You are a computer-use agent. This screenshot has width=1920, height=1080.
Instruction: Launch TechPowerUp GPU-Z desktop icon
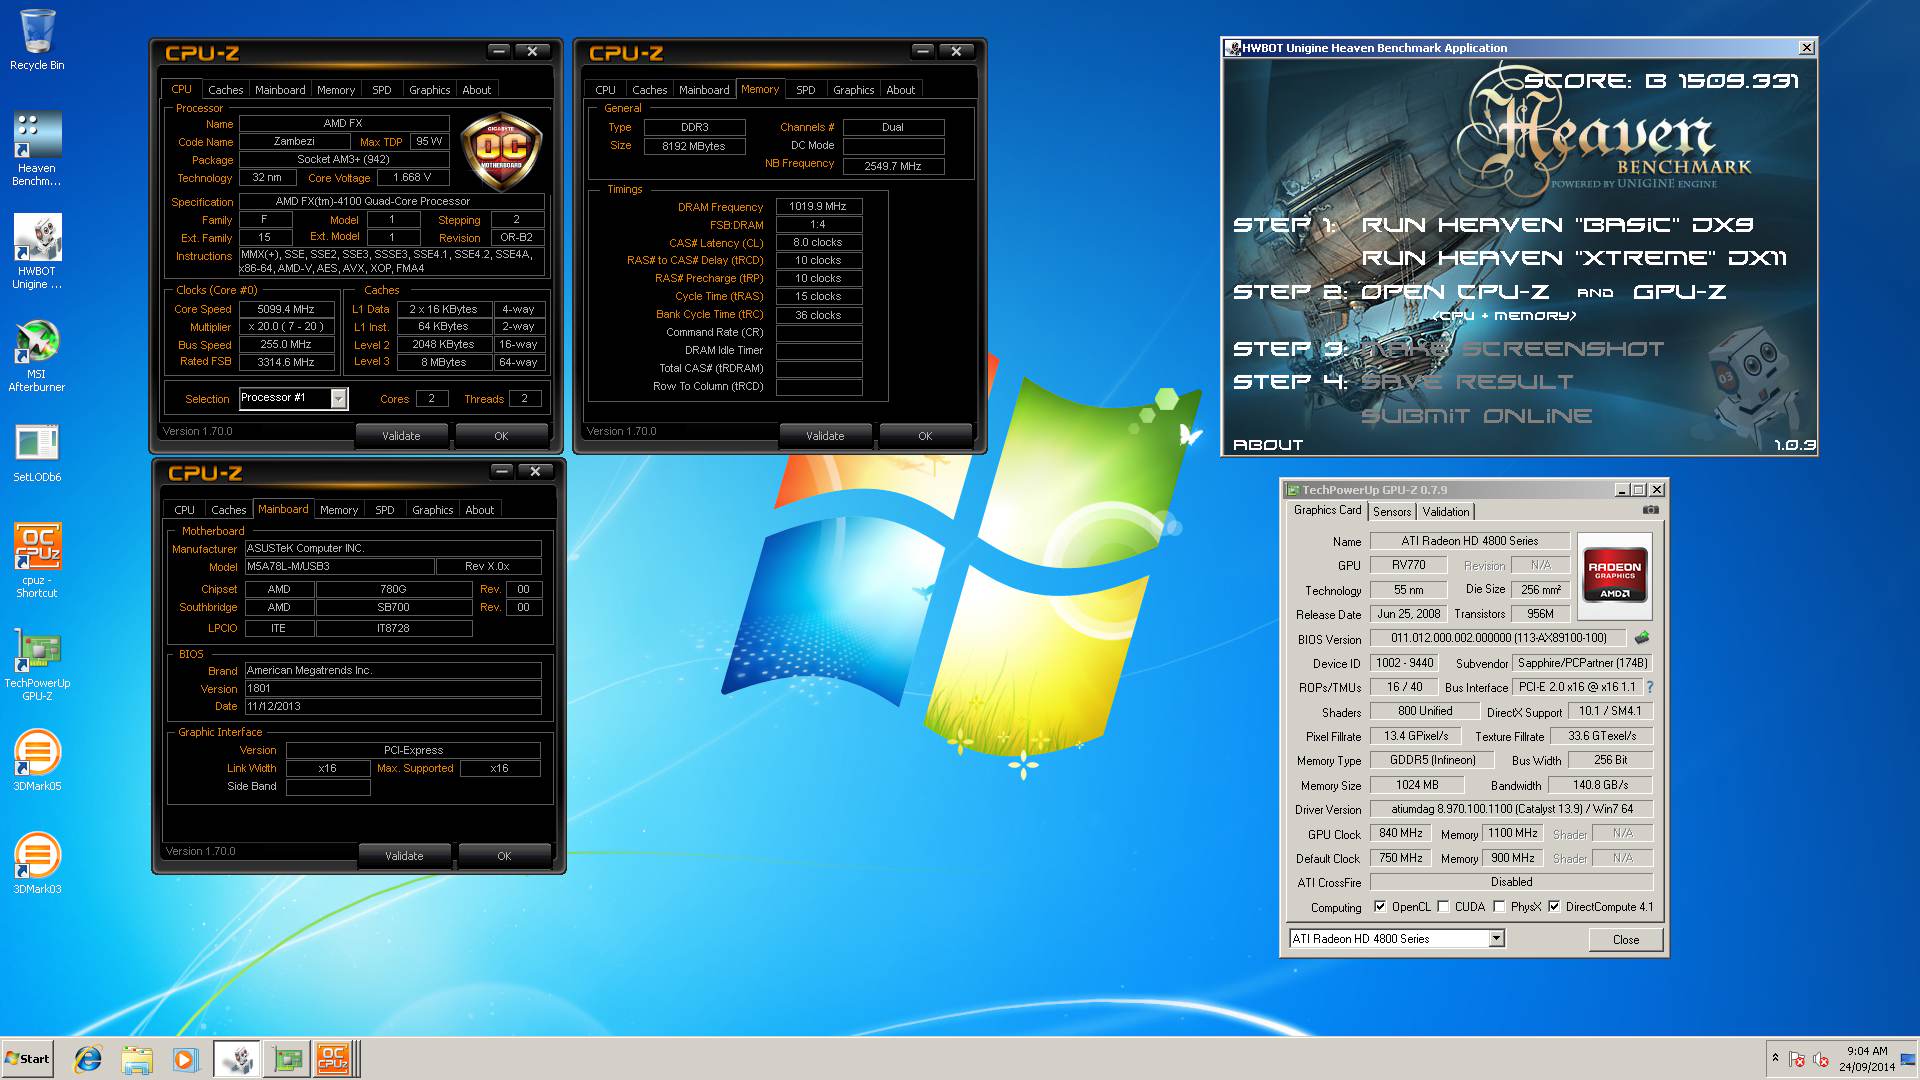click(37, 663)
